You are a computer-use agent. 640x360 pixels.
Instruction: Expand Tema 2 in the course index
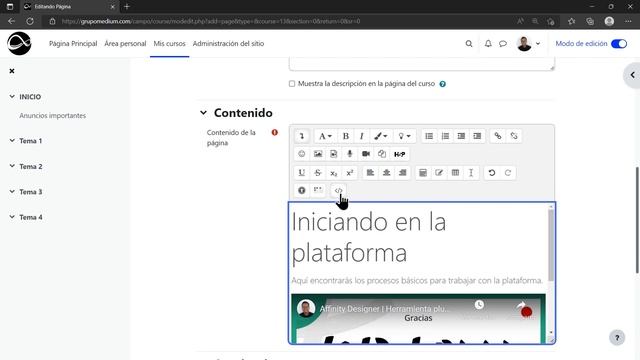[x=12, y=166]
